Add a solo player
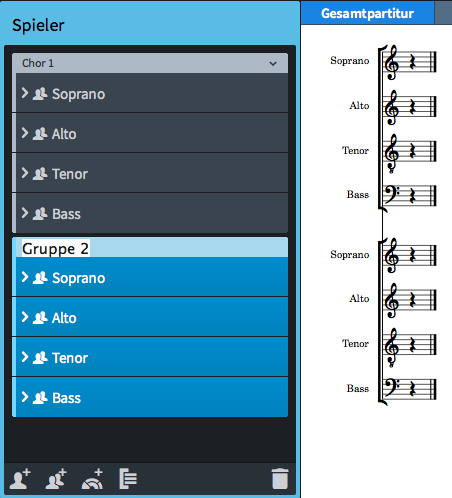452x498 pixels. [x=20, y=479]
